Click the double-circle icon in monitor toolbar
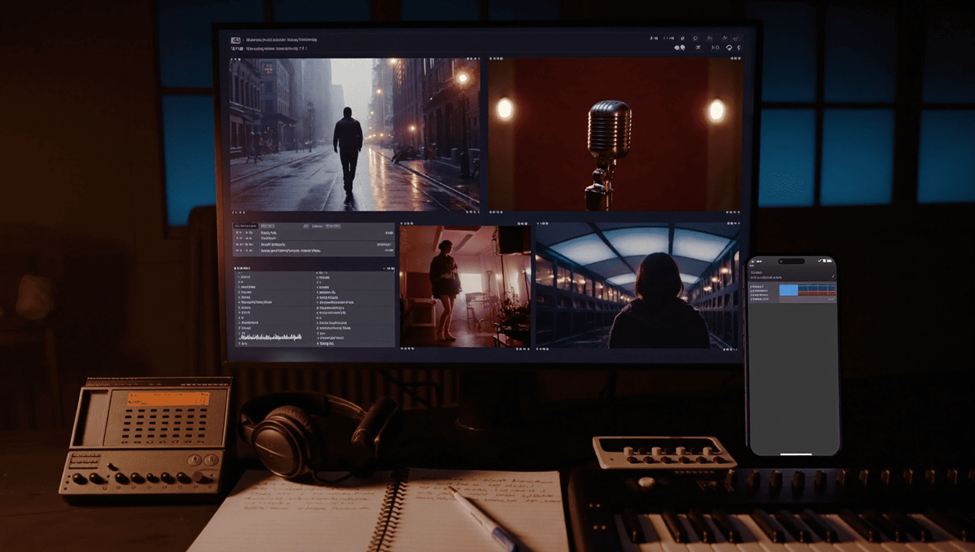The image size is (975, 552). [x=680, y=47]
